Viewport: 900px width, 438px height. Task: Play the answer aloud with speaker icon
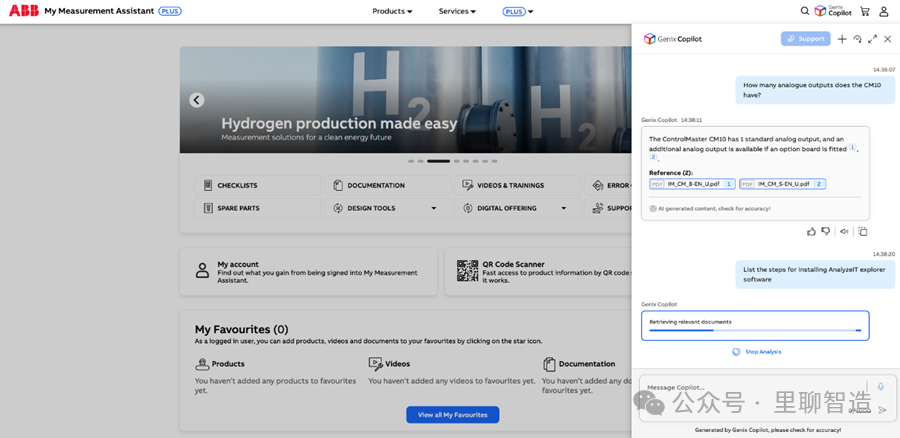pyautogui.click(x=844, y=231)
